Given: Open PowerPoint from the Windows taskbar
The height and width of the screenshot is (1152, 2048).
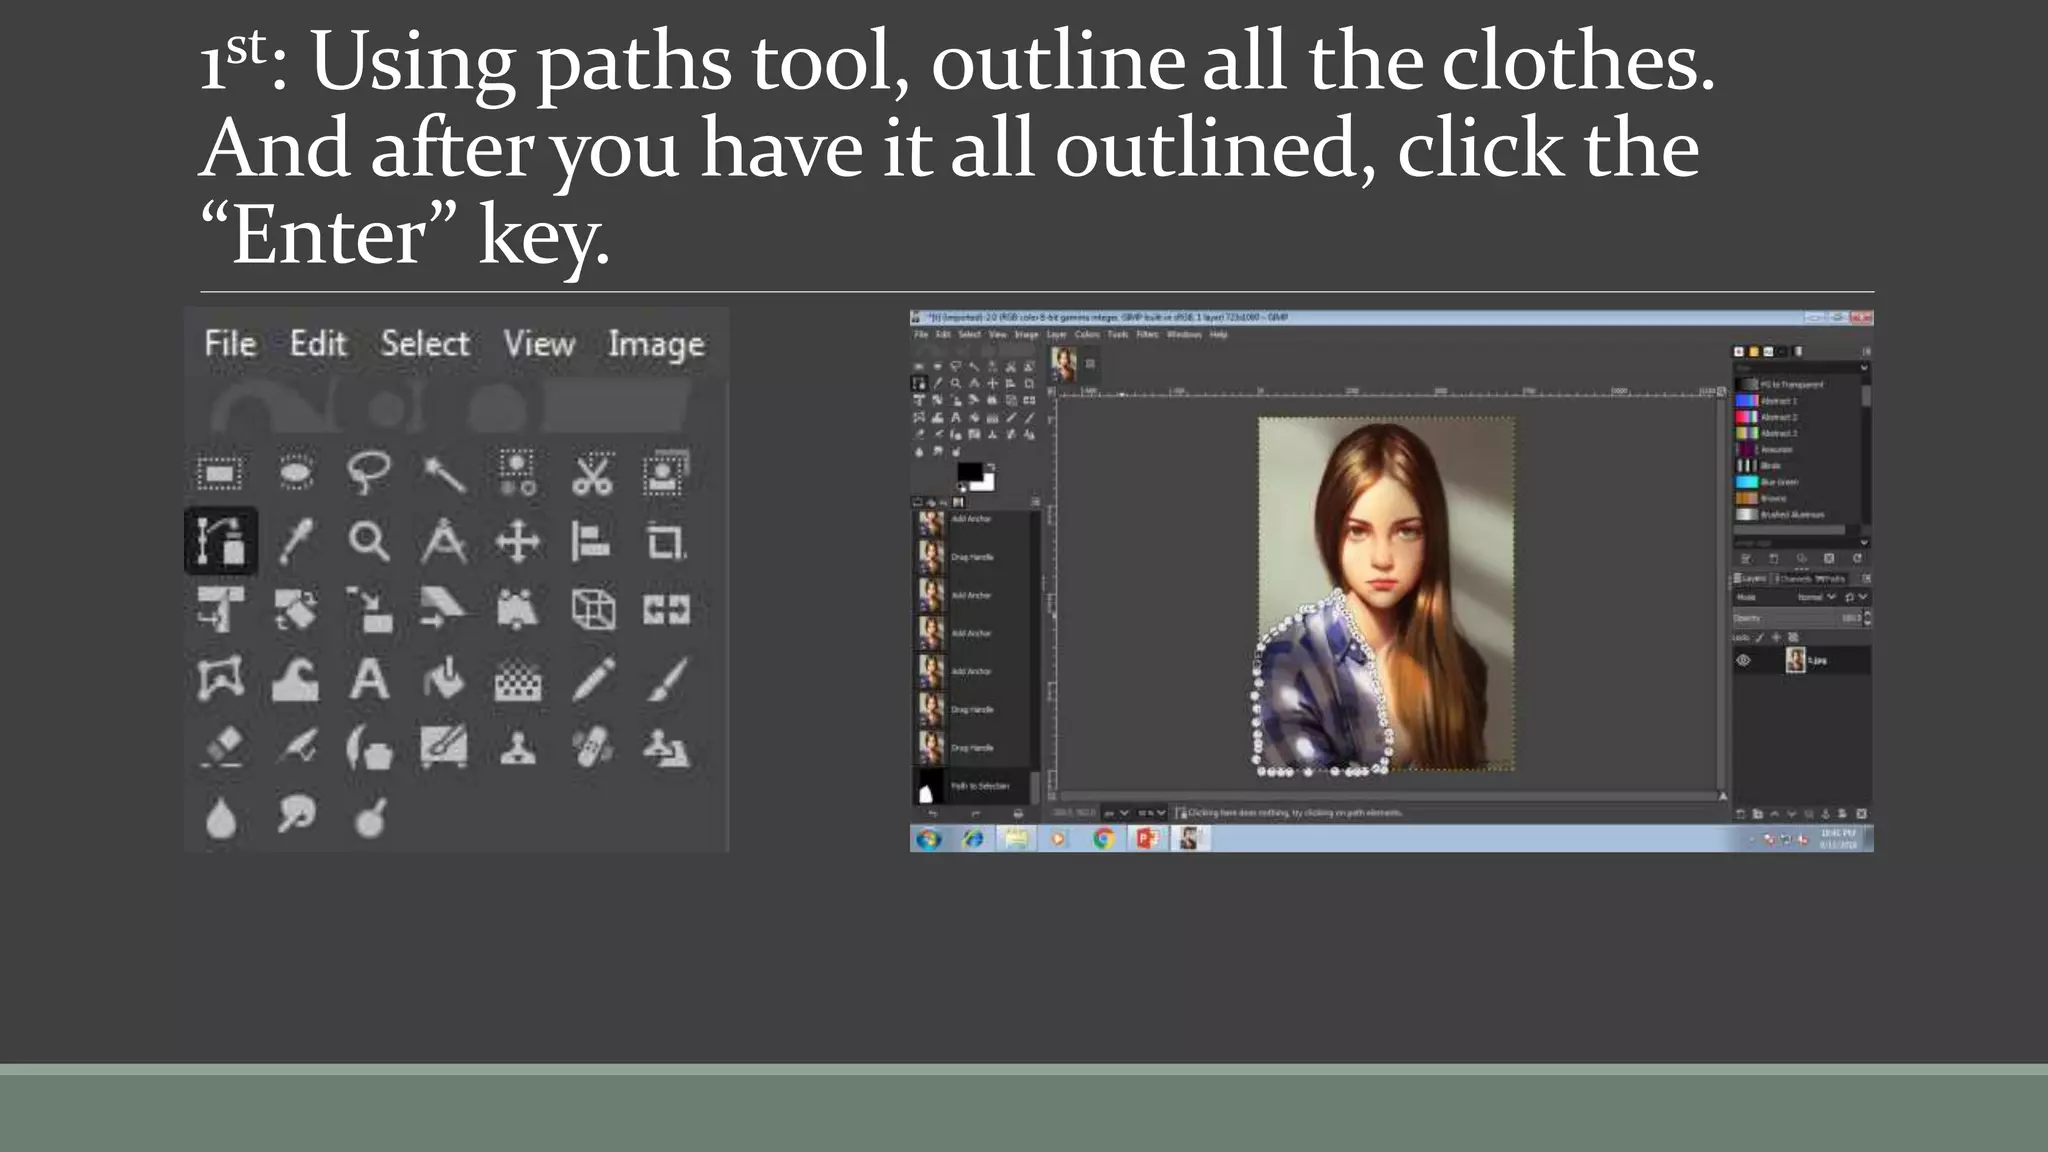Looking at the screenshot, I should 1146,839.
